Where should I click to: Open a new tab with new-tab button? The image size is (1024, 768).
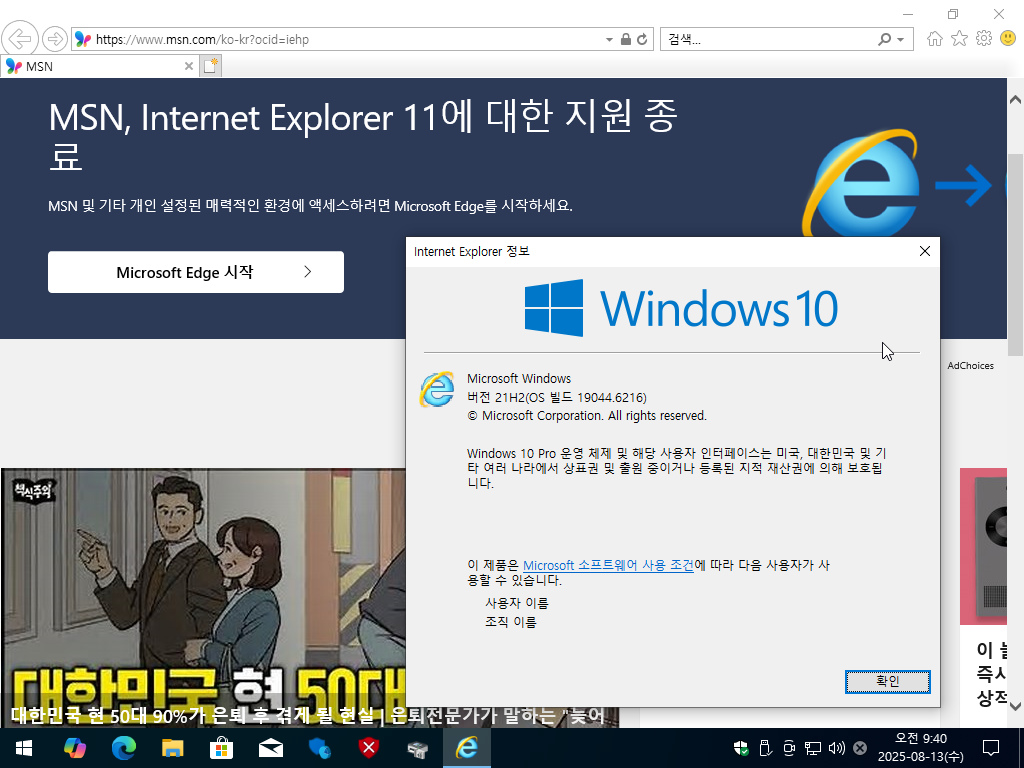(x=210, y=66)
